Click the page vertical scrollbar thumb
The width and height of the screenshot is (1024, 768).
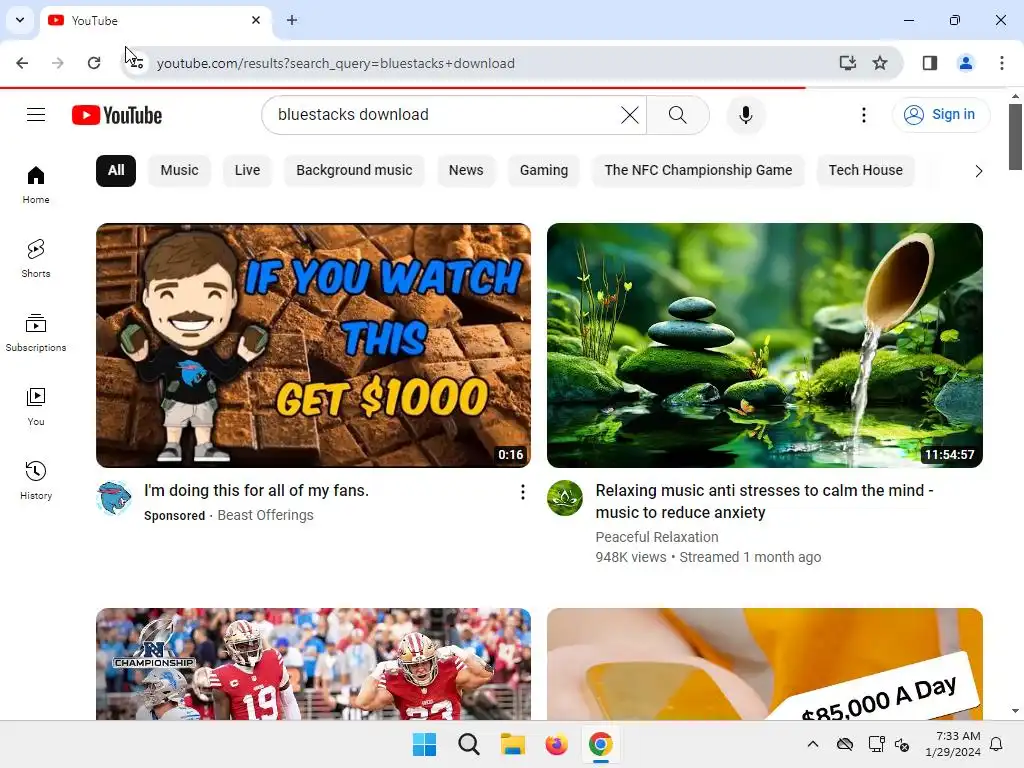[1016, 136]
